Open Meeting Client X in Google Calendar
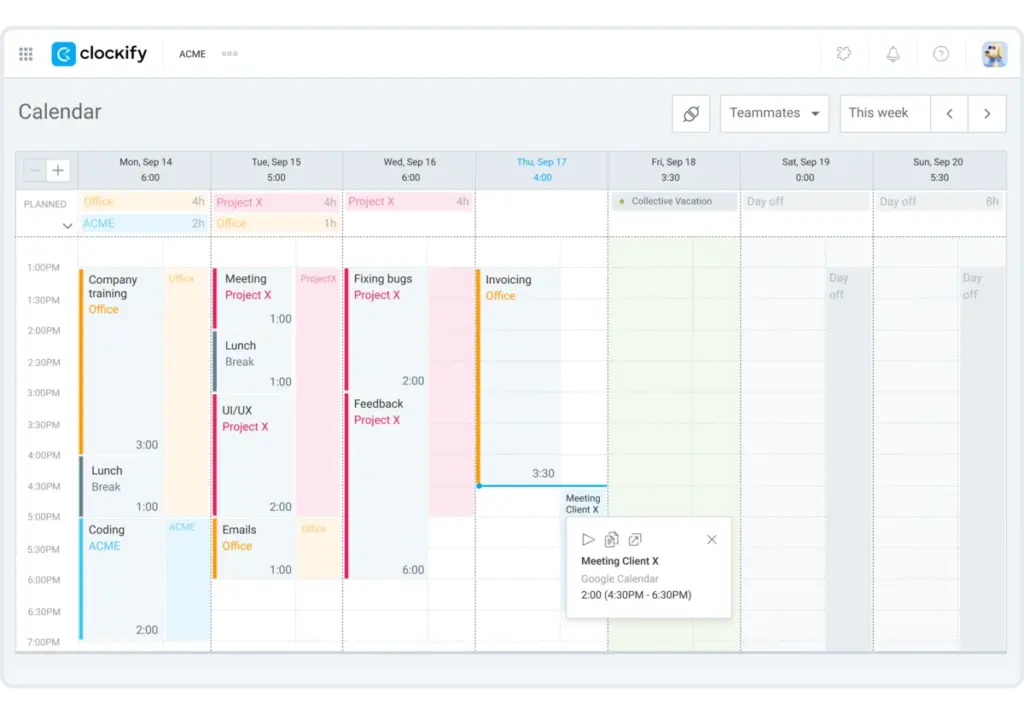This screenshot has height=714, width=1024. pos(636,539)
